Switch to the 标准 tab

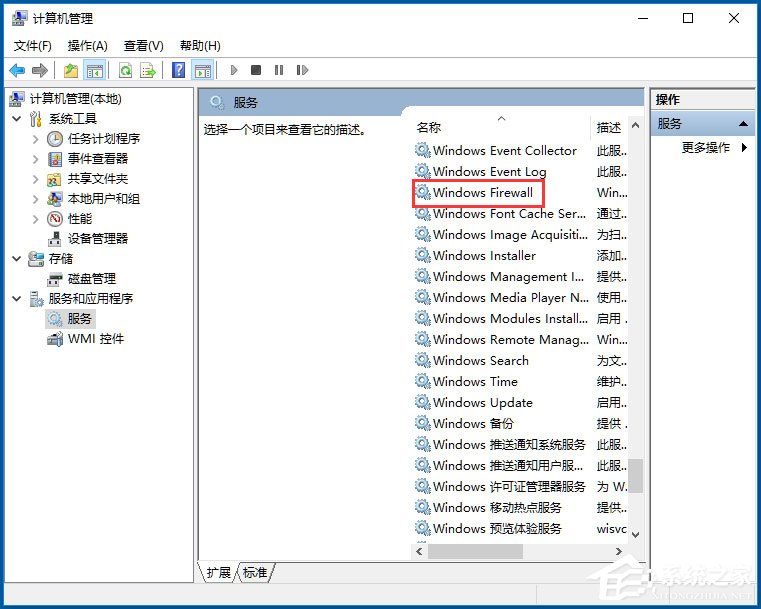point(255,573)
